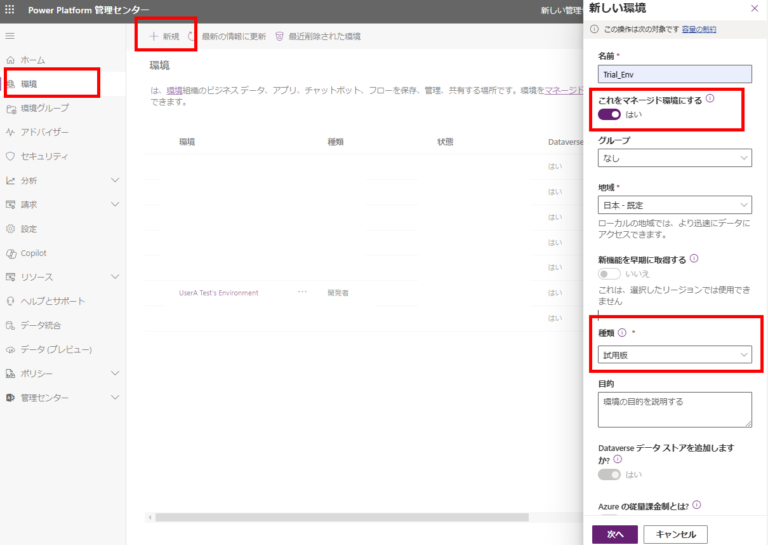Collapse the navigation hamburger menu
Image resolution: width=768 pixels, height=545 pixels.
(x=11, y=36)
